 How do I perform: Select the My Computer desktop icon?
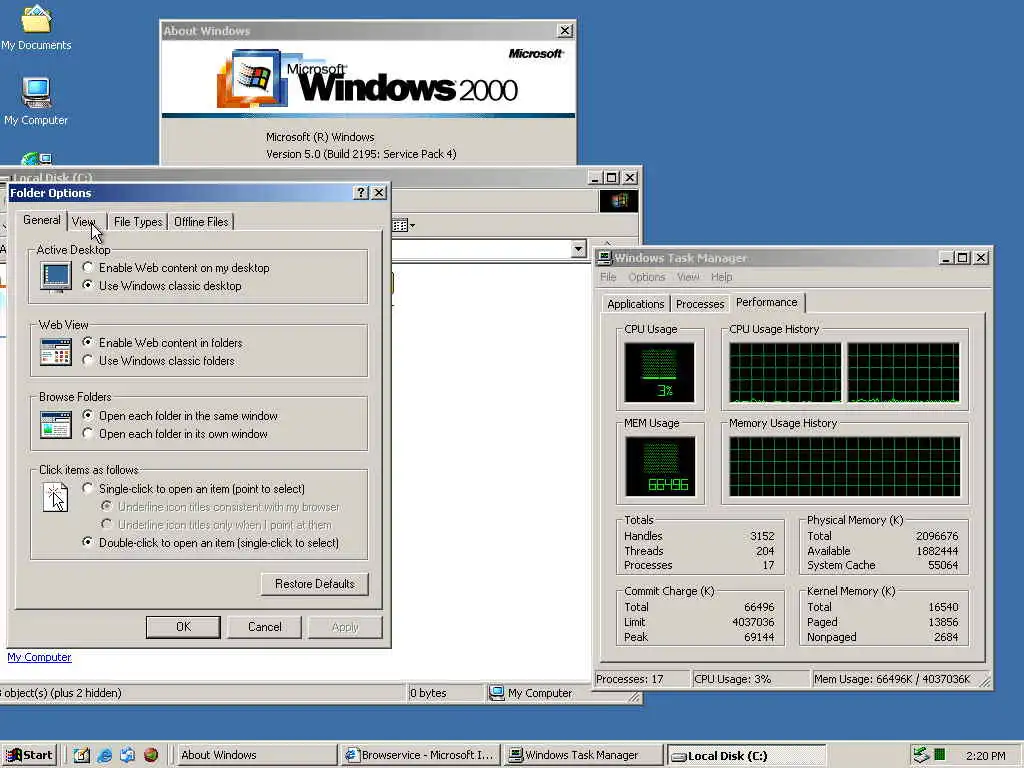36,101
